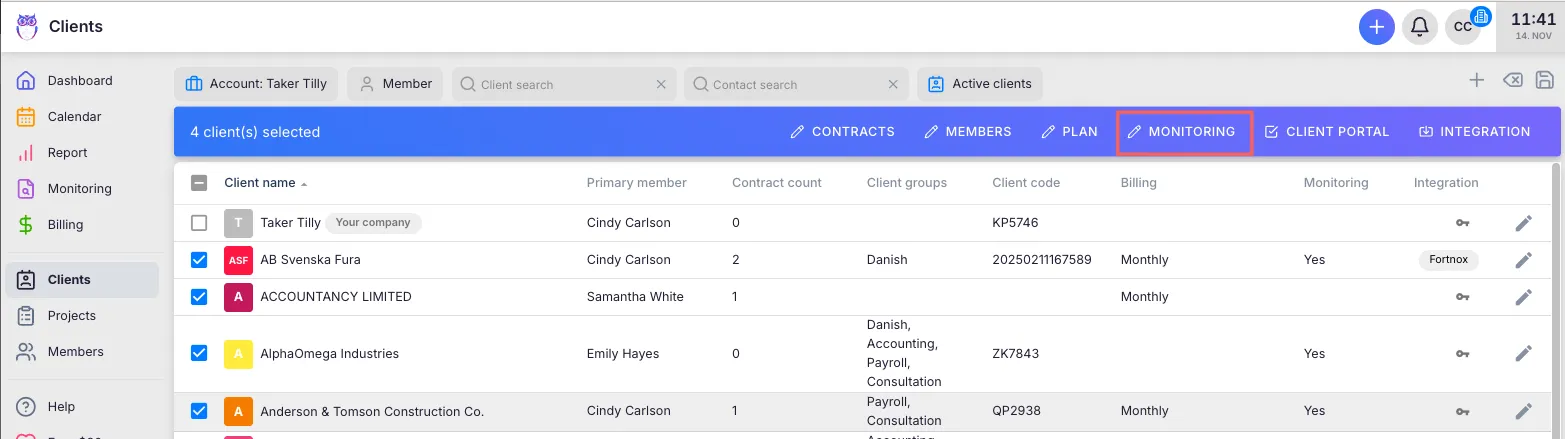1565x439 pixels.
Task: Click the save filter floppy icon
Action: coord(1544,81)
